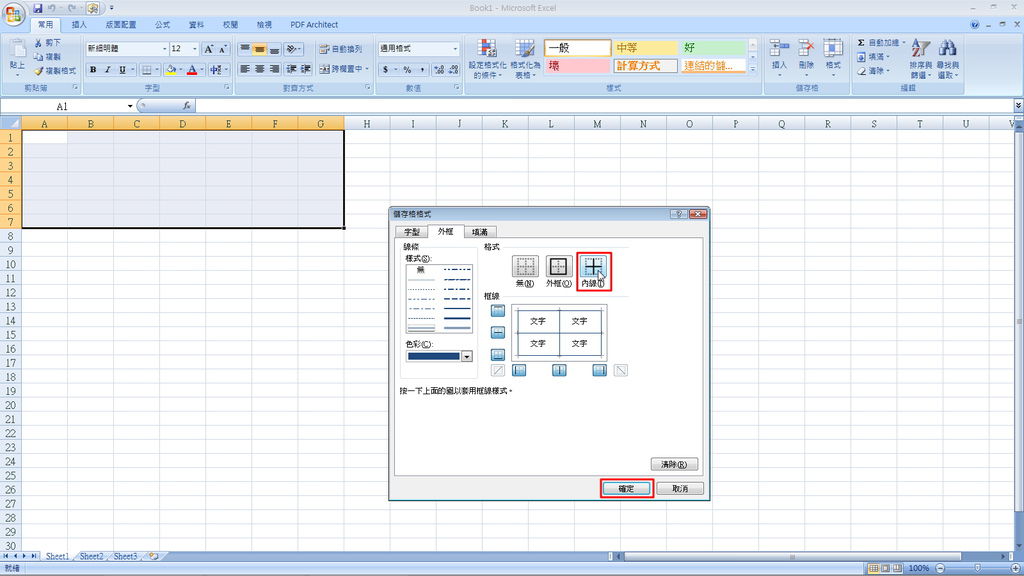Open the font name dropdown (新細明體)

point(164,49)
